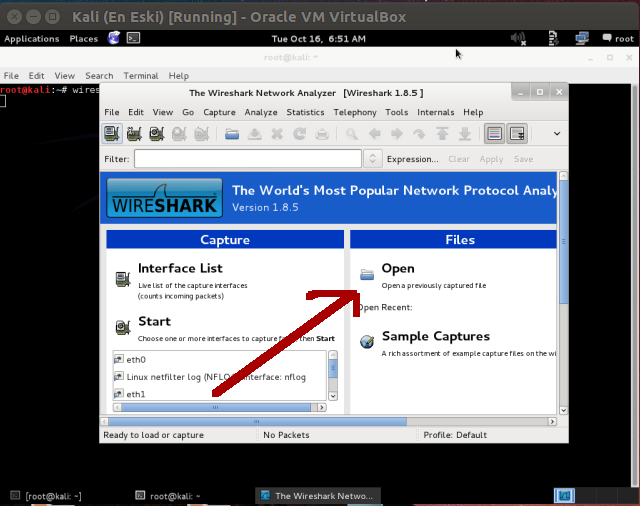
Task: Click the restart capture toolbar icon
Action: [202, 133]
